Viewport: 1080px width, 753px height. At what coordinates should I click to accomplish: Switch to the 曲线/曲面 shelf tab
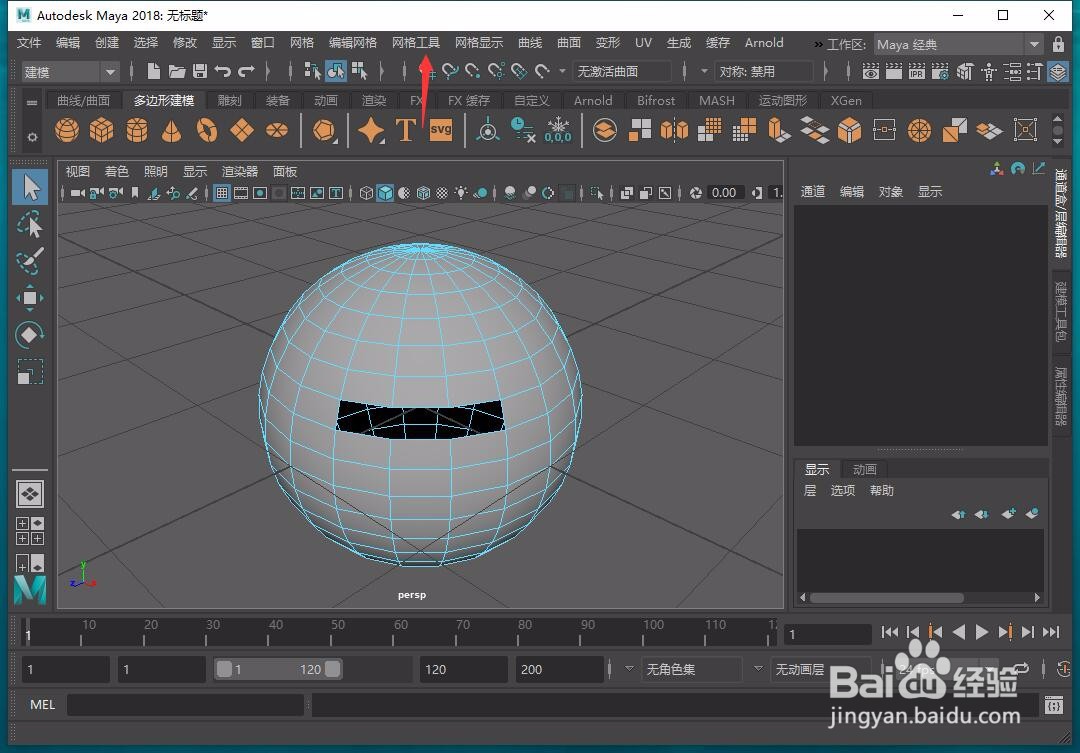pos(83,100)
